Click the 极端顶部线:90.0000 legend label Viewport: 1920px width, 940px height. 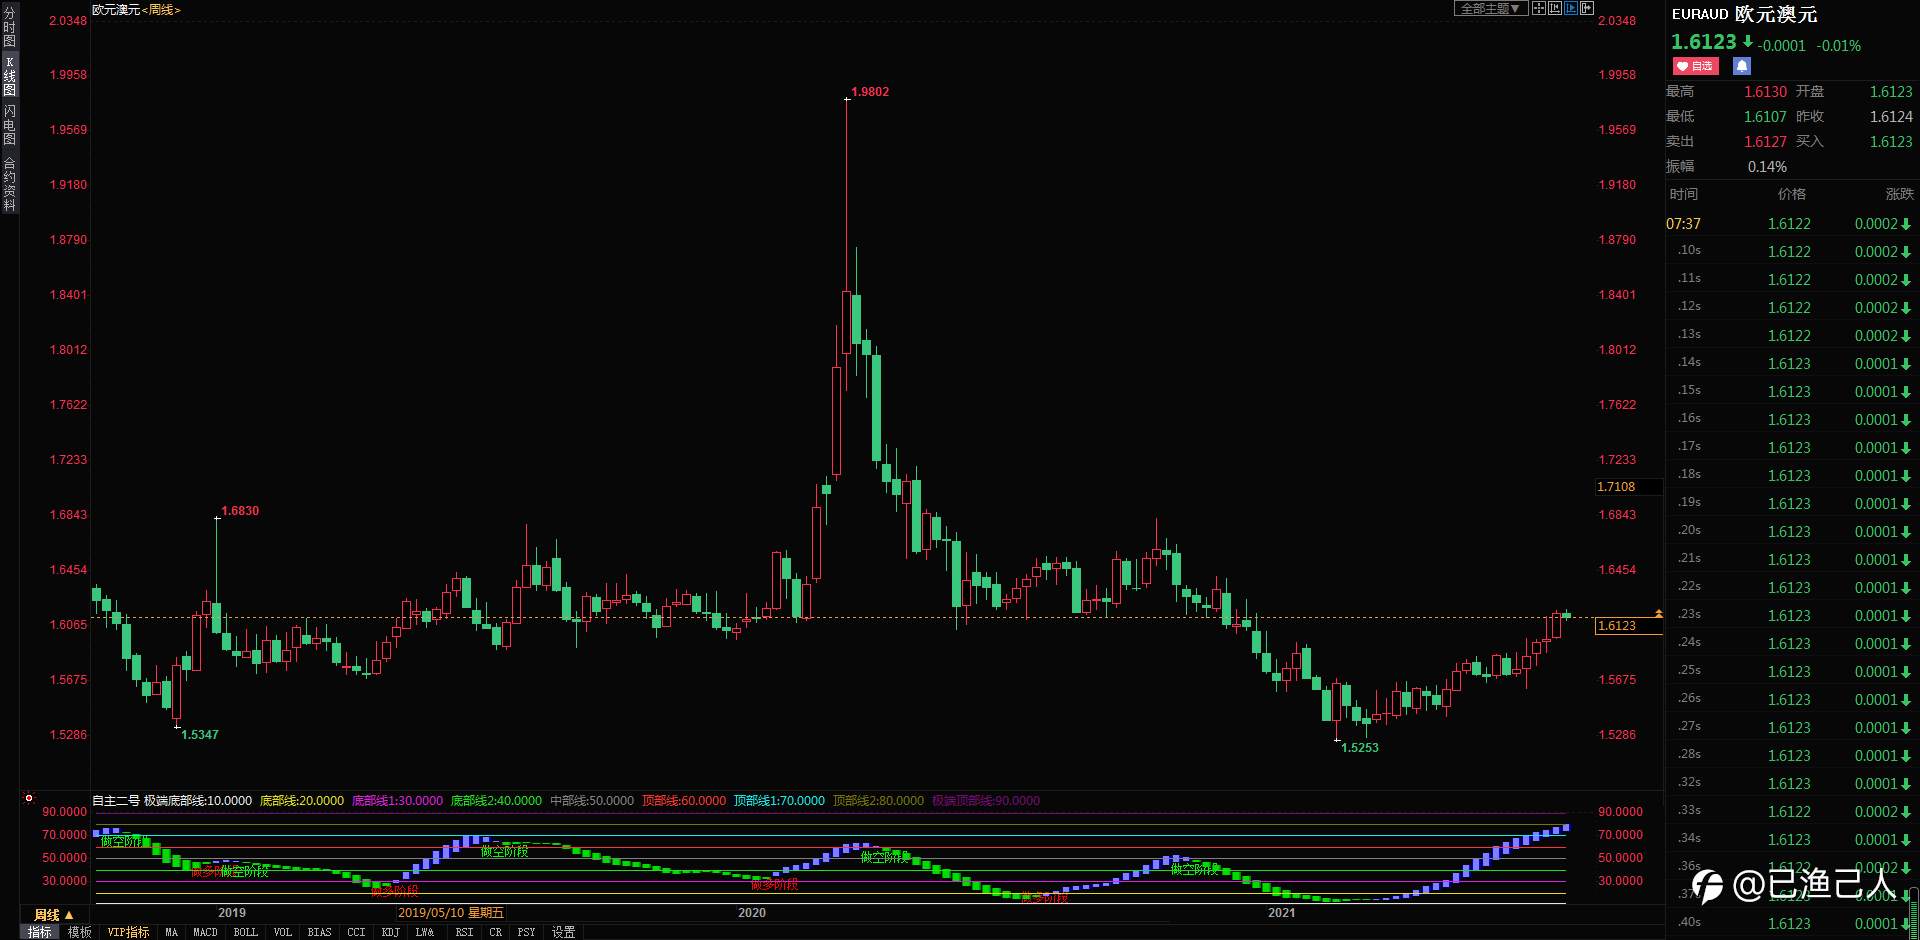(x=986, y=801)
